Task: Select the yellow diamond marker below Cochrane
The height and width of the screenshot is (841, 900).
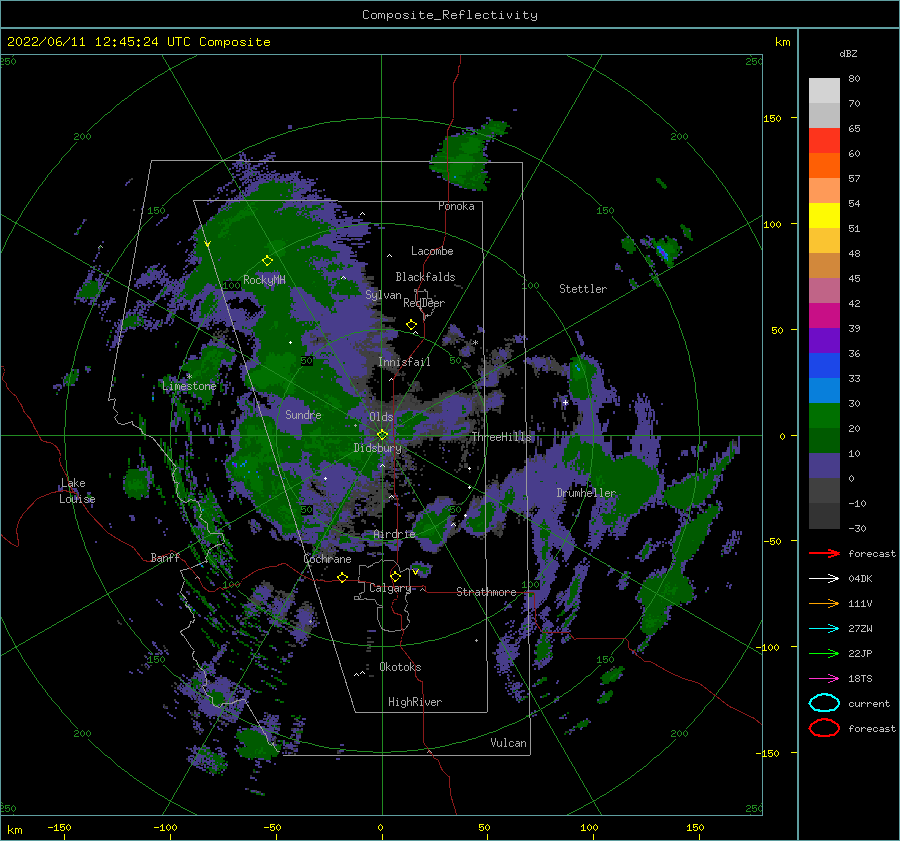Action: [x=342, y=577]
